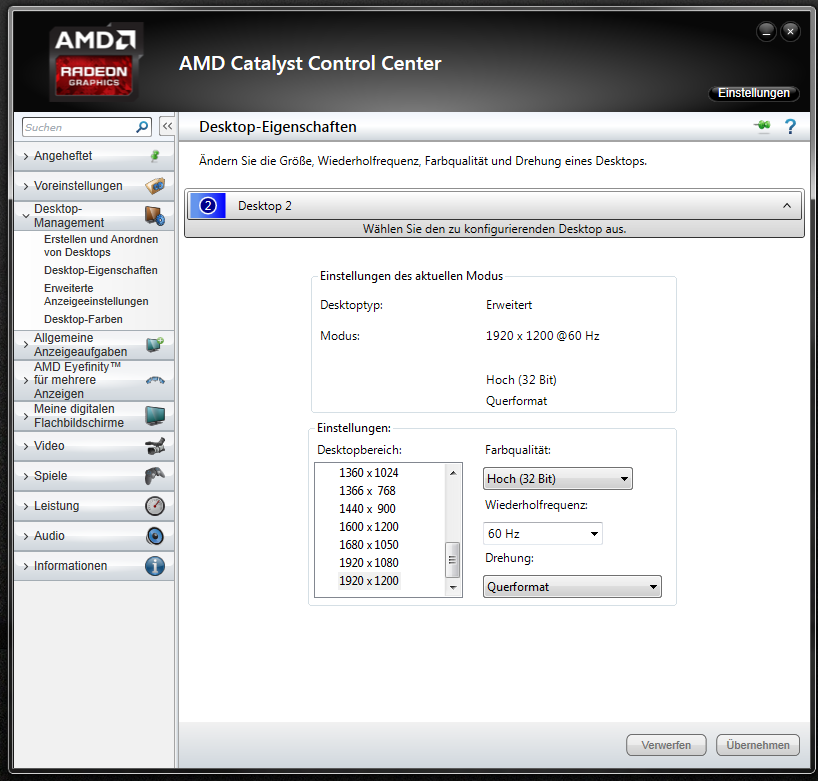Click the AMD Eyefinity multi-display icon
818x781 pixels.
click(x=155, y=380)
